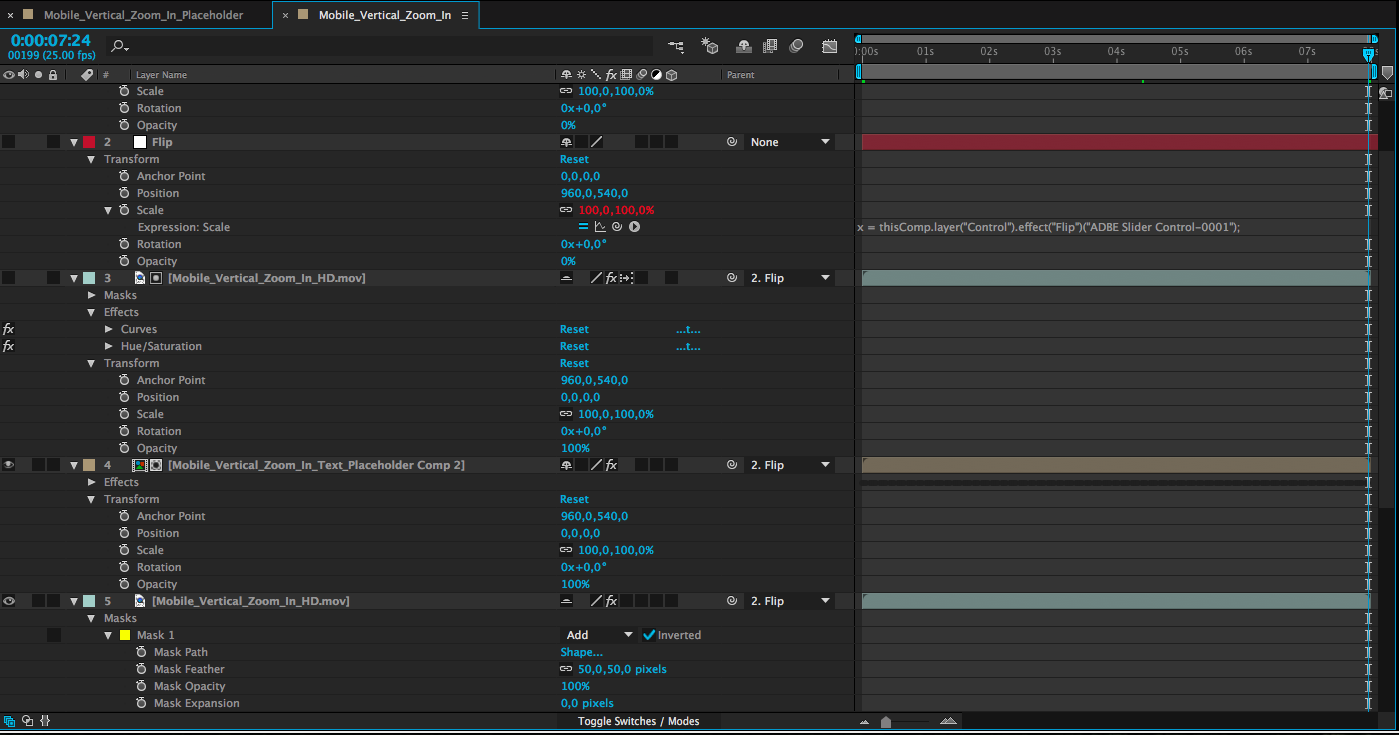
Task: Click the expression language menu play icon
Action: 634,227
